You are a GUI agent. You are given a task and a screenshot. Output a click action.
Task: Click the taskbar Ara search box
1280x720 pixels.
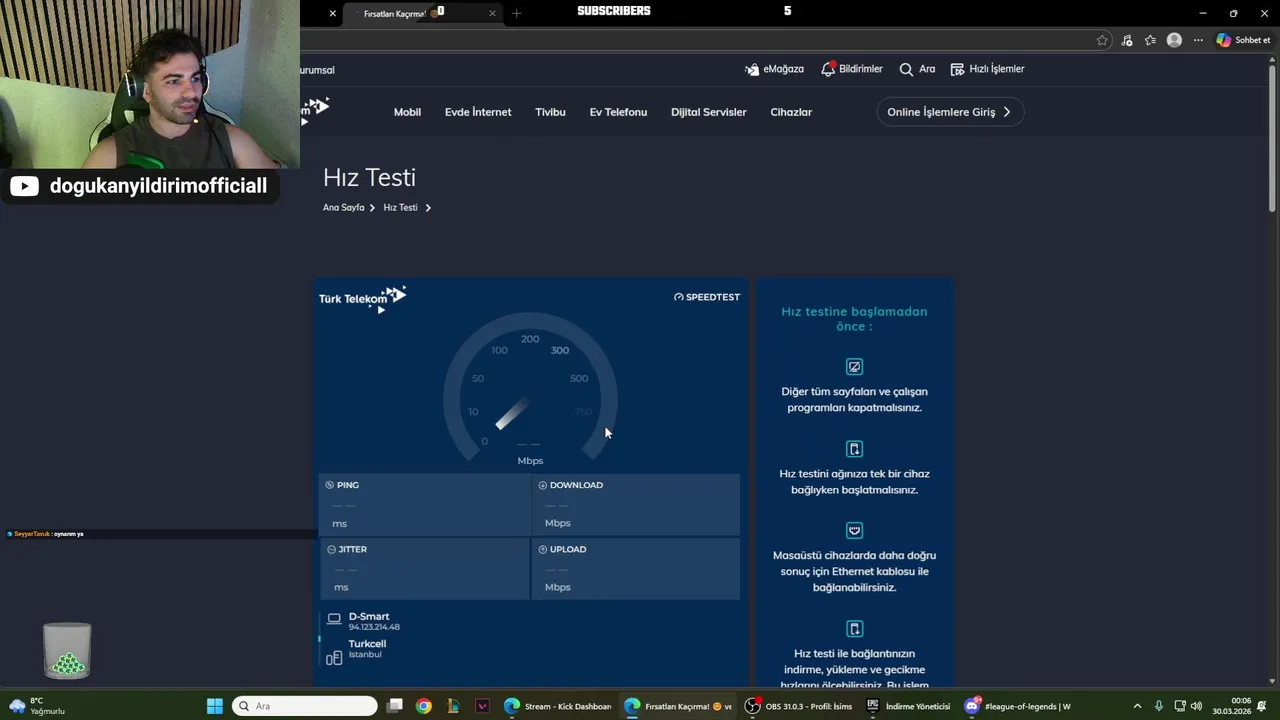pos(305,706)
